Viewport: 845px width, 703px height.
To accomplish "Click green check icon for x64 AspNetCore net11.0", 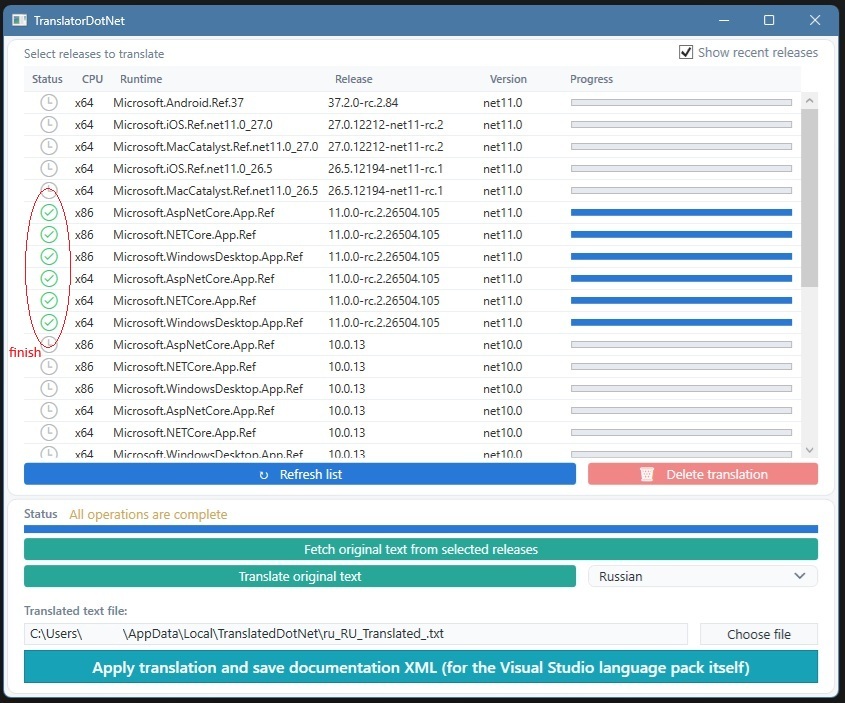I will 49,279.
